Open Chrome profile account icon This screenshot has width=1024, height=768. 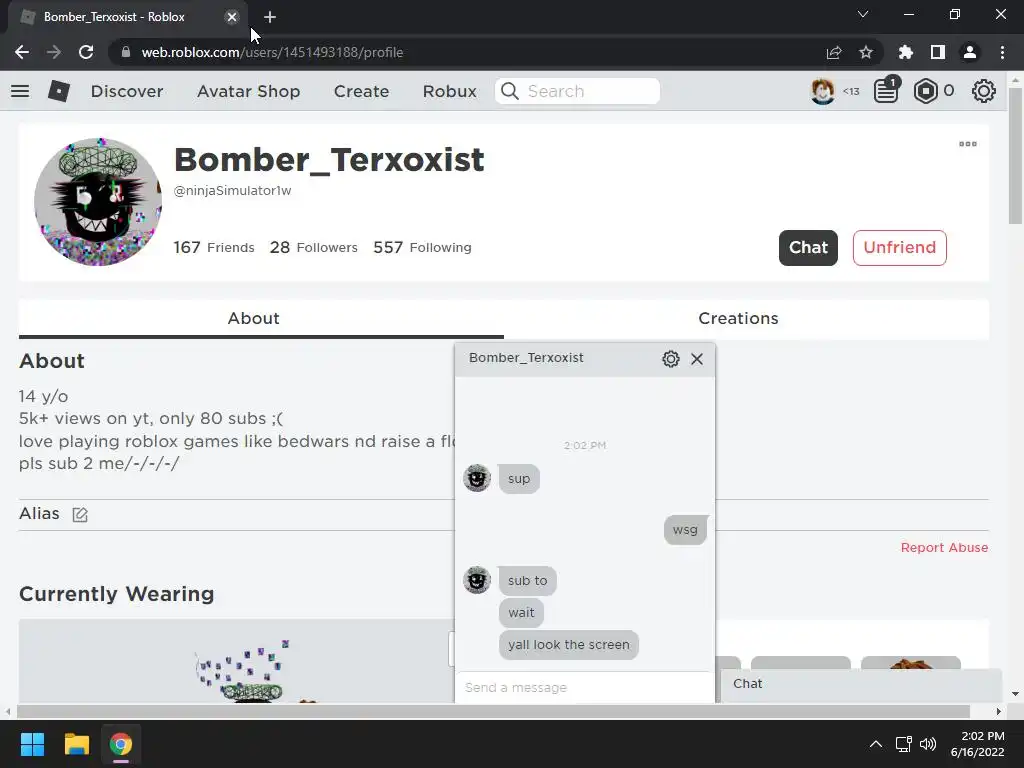pos(970,52)
